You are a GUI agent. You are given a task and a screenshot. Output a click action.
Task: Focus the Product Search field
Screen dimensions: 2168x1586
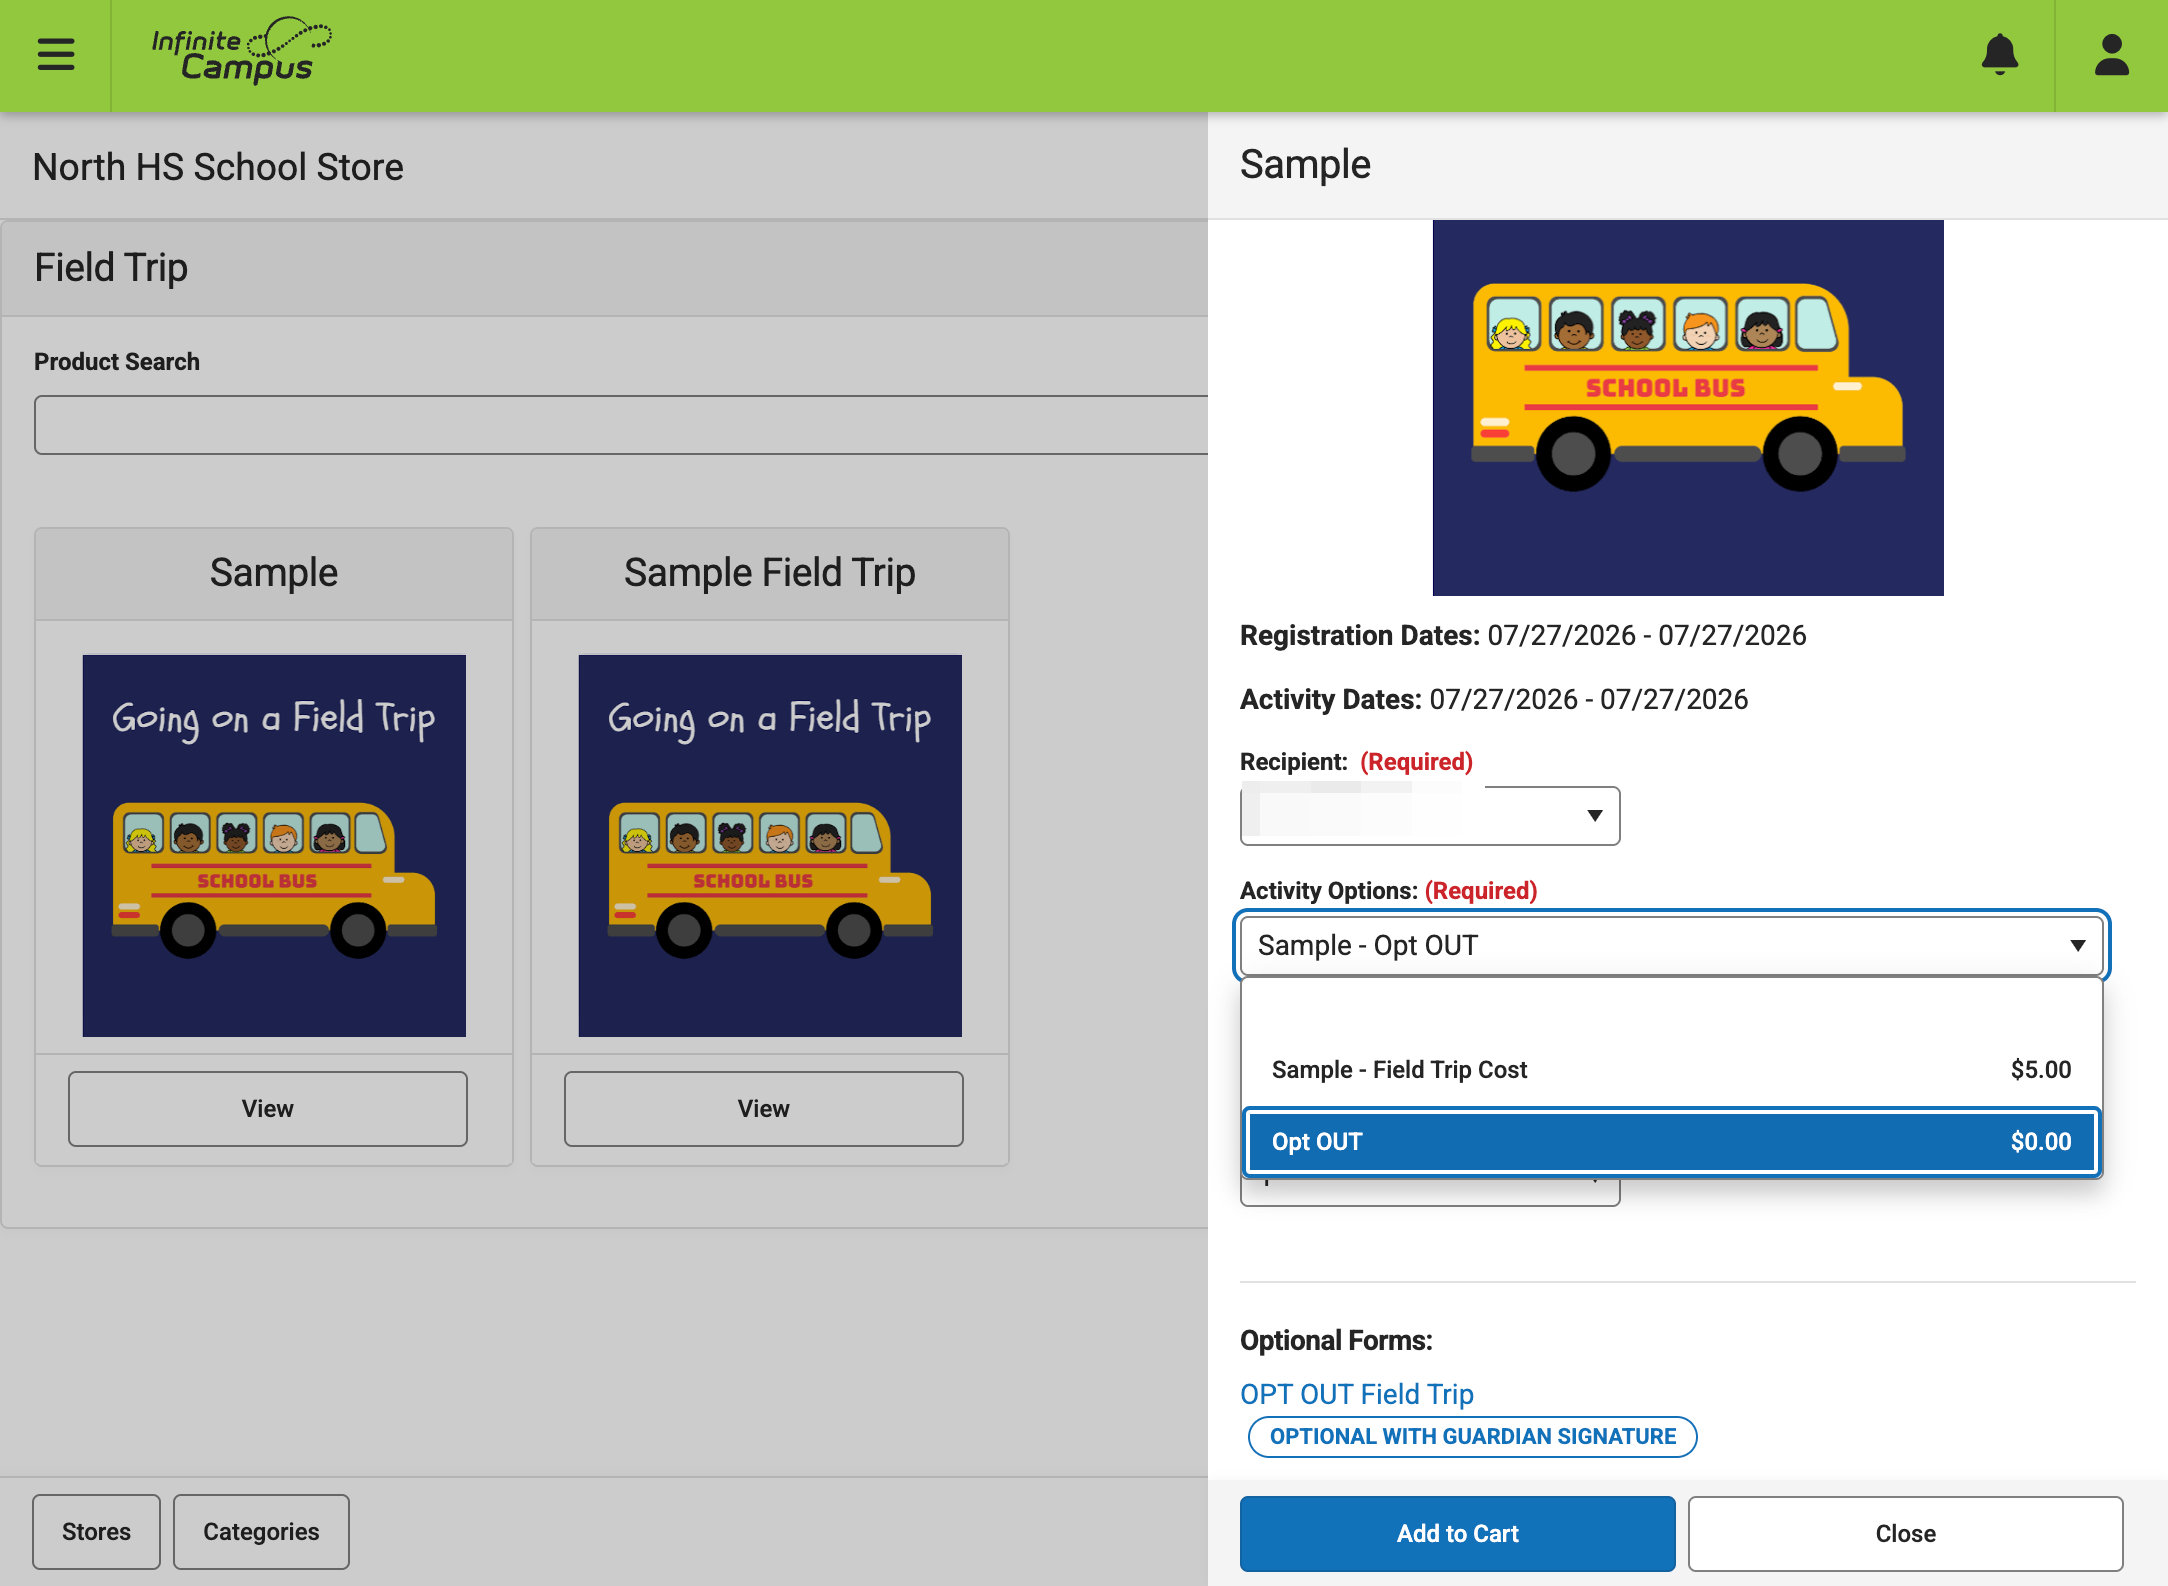[x=621, y=425]
